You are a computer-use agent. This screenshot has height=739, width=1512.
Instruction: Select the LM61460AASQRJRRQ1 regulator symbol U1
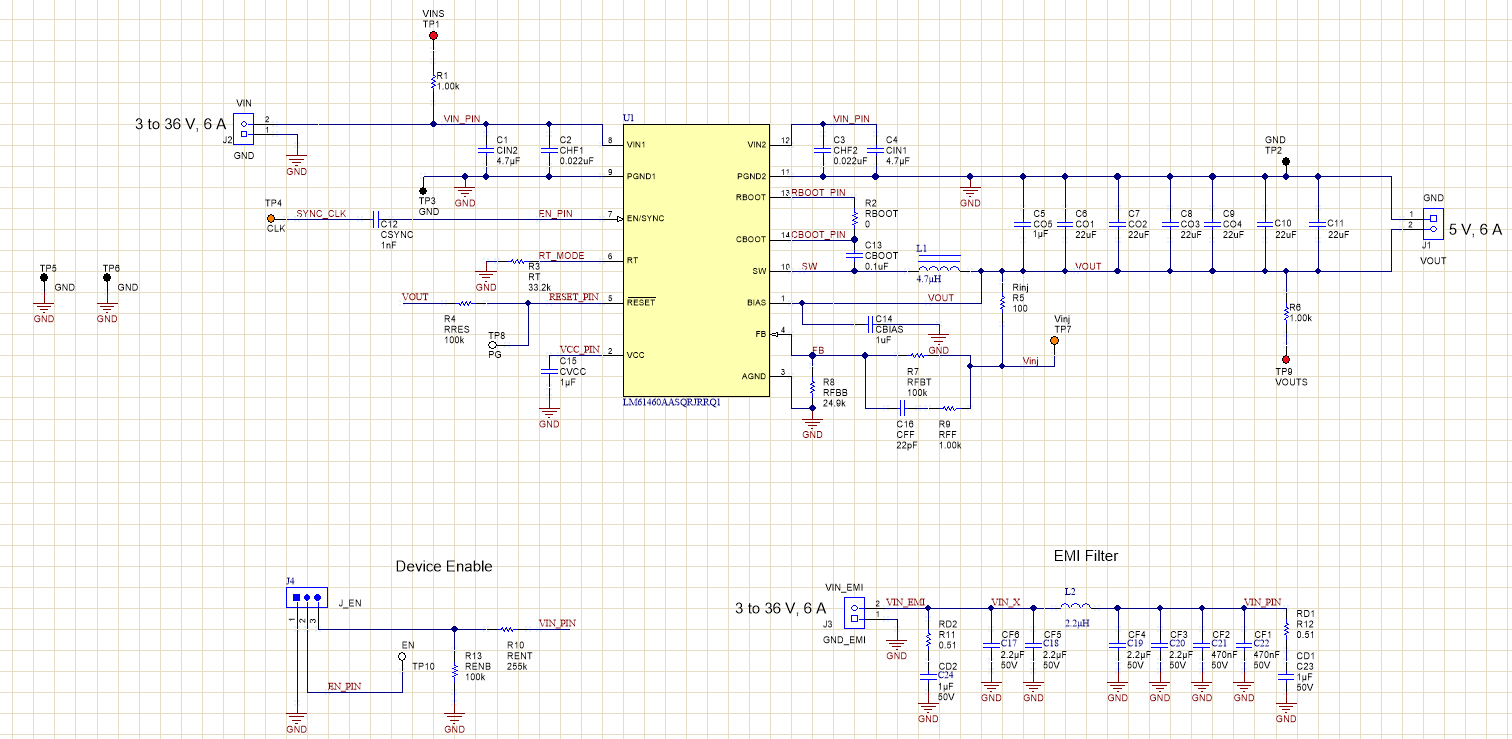coord(694,260)
